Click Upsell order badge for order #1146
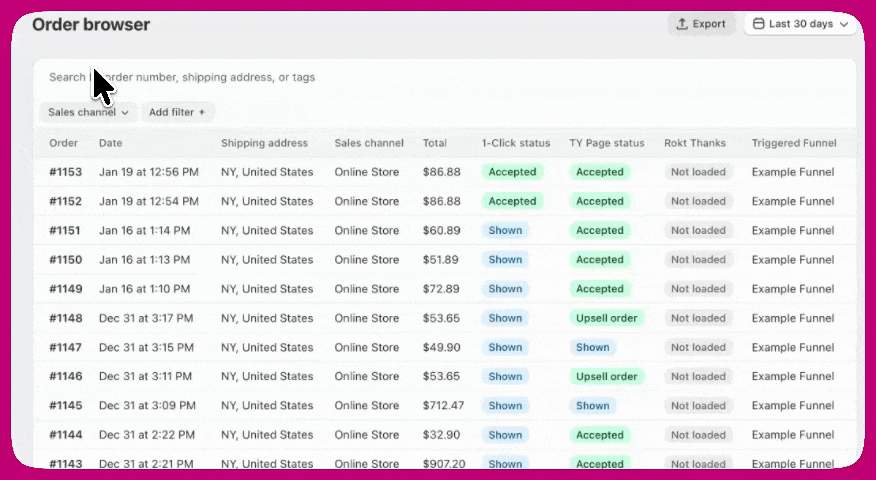876x480 pixels. point(607,377)
